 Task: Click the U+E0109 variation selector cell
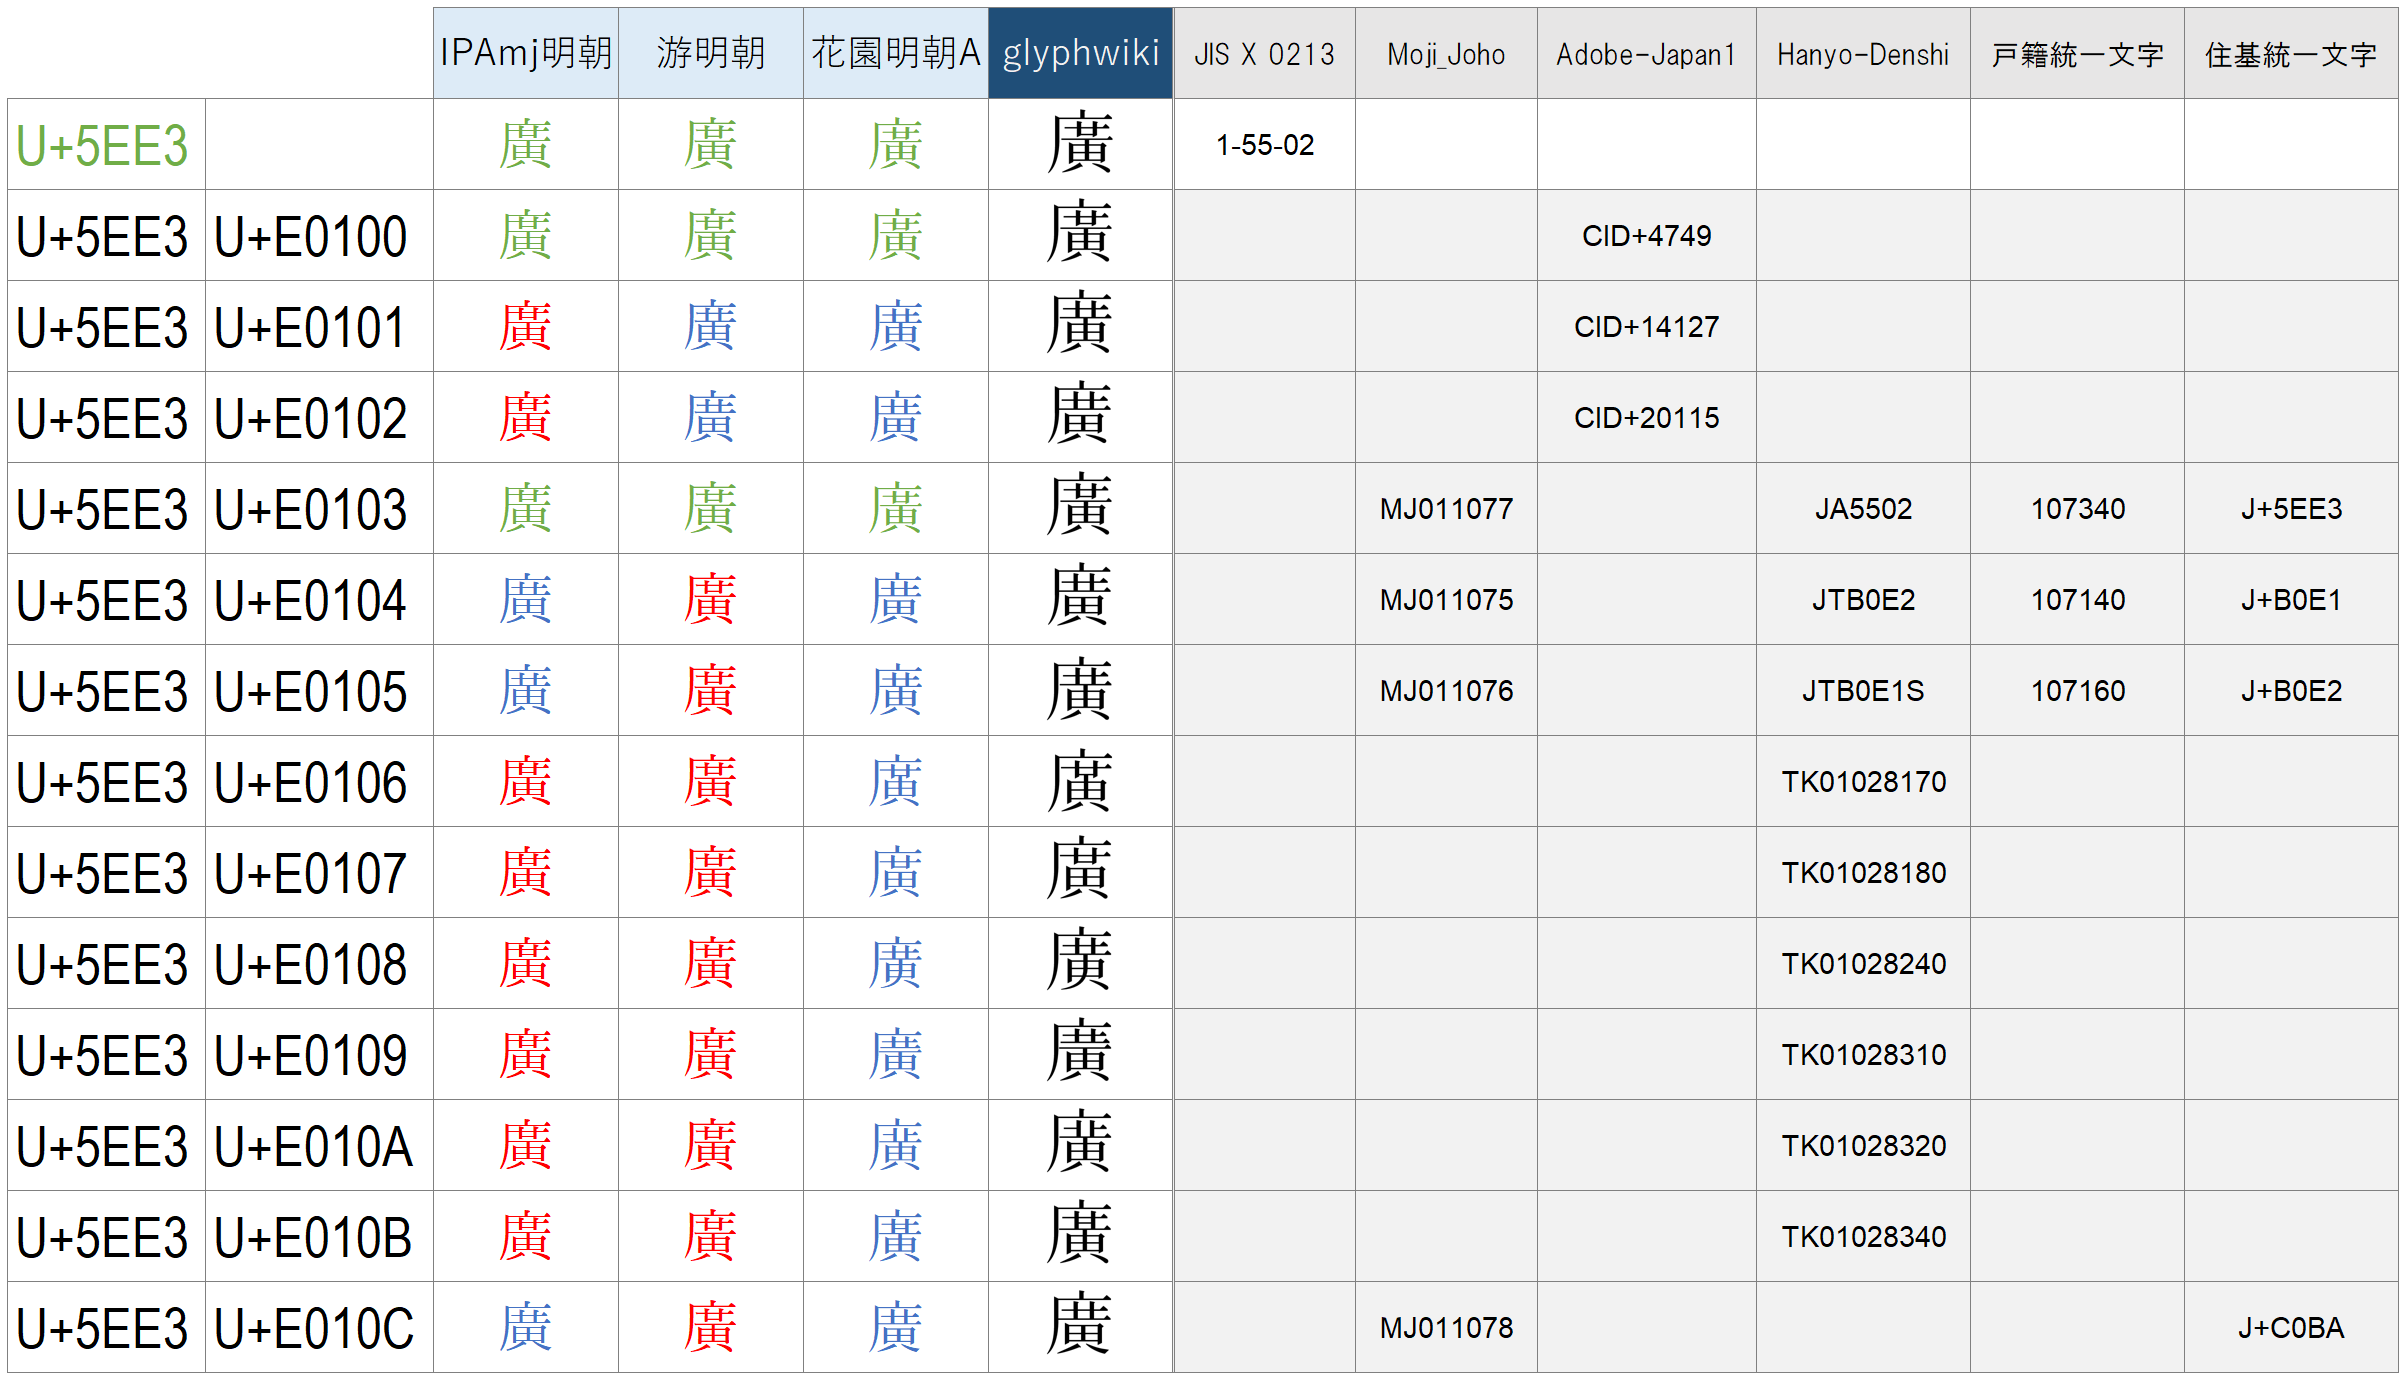319,1054
